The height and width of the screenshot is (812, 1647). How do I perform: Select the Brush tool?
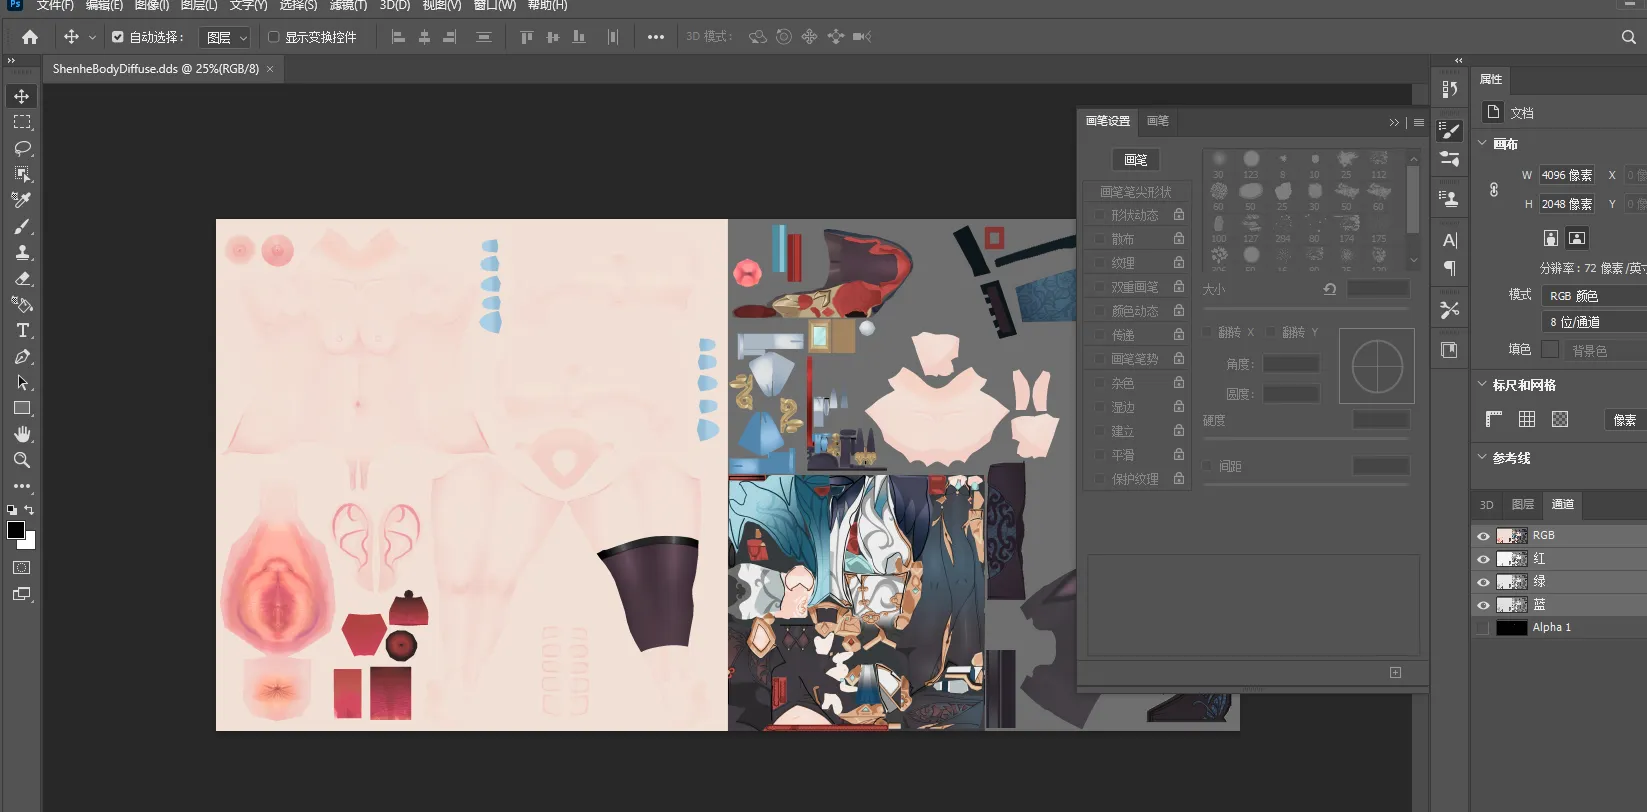point(22,226)
